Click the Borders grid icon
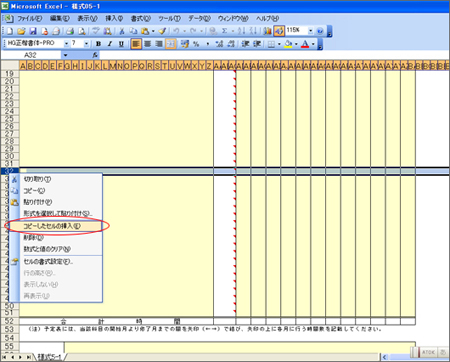450x362 pixels. coord(271,44)
